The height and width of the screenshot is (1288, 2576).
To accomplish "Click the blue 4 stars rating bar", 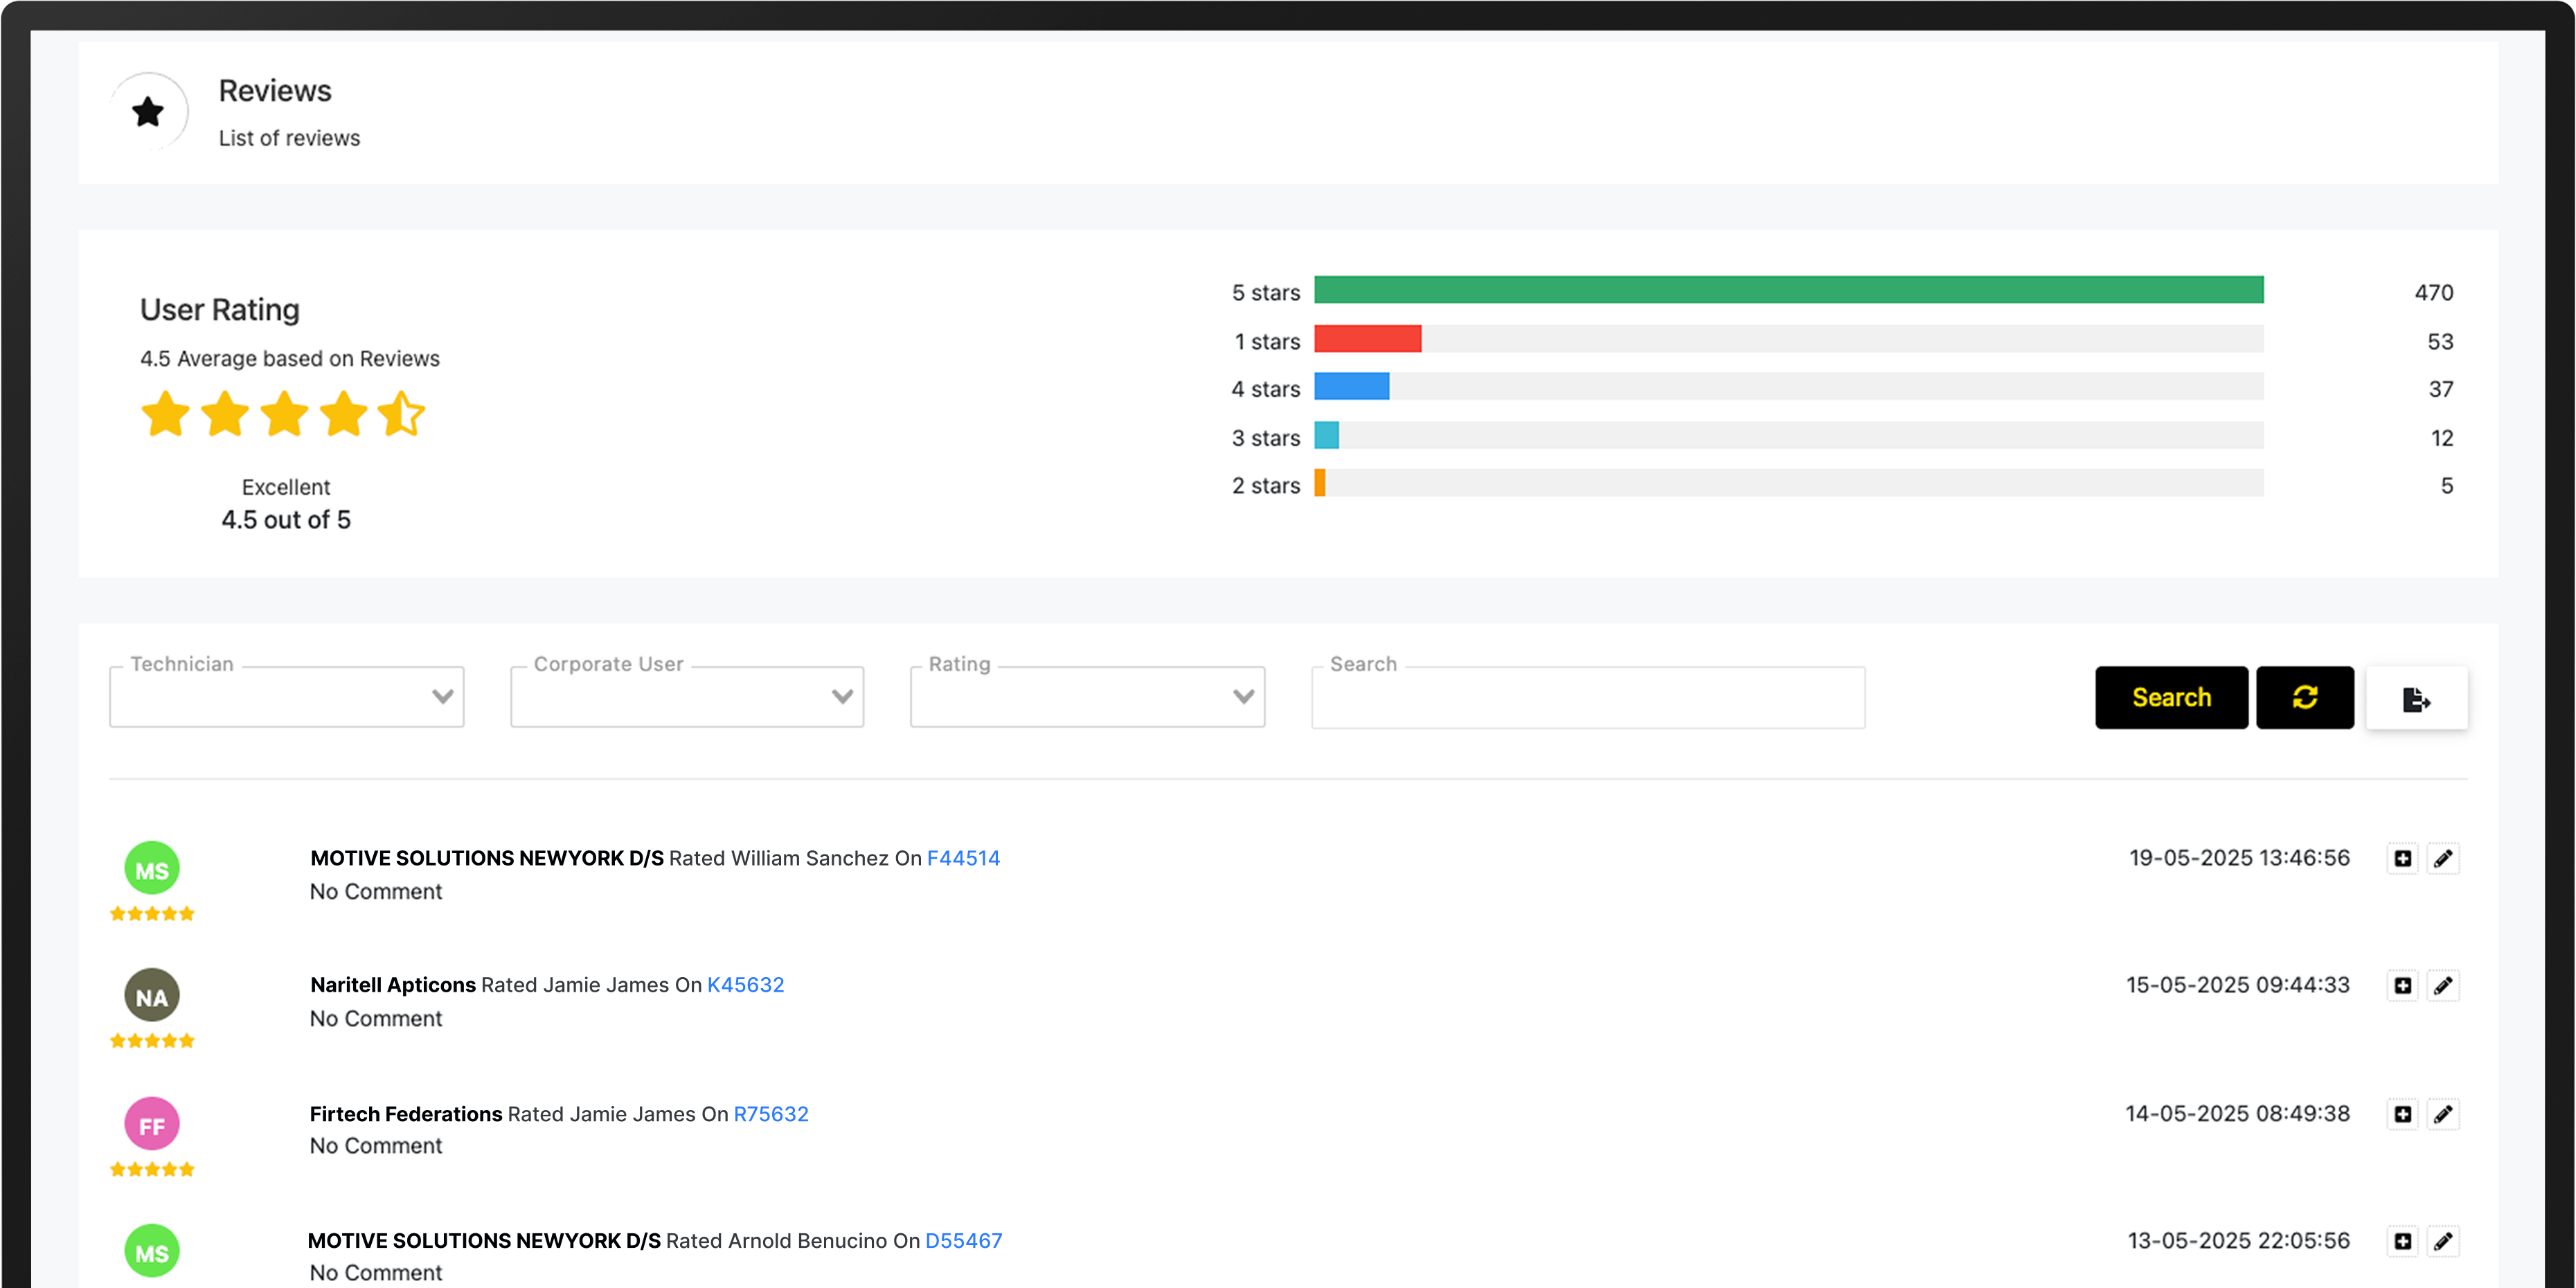I will tap(1351, 386).
